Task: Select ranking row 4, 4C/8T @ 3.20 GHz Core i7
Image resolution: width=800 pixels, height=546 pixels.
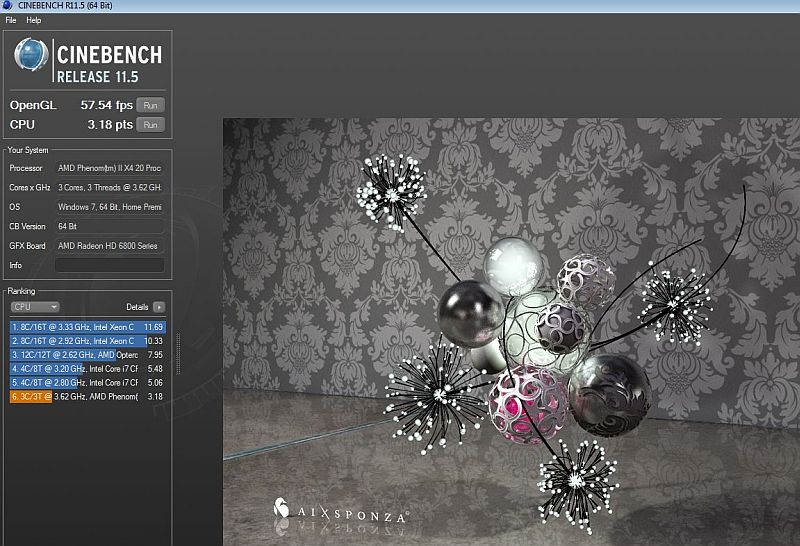Action: coord(87,368)
